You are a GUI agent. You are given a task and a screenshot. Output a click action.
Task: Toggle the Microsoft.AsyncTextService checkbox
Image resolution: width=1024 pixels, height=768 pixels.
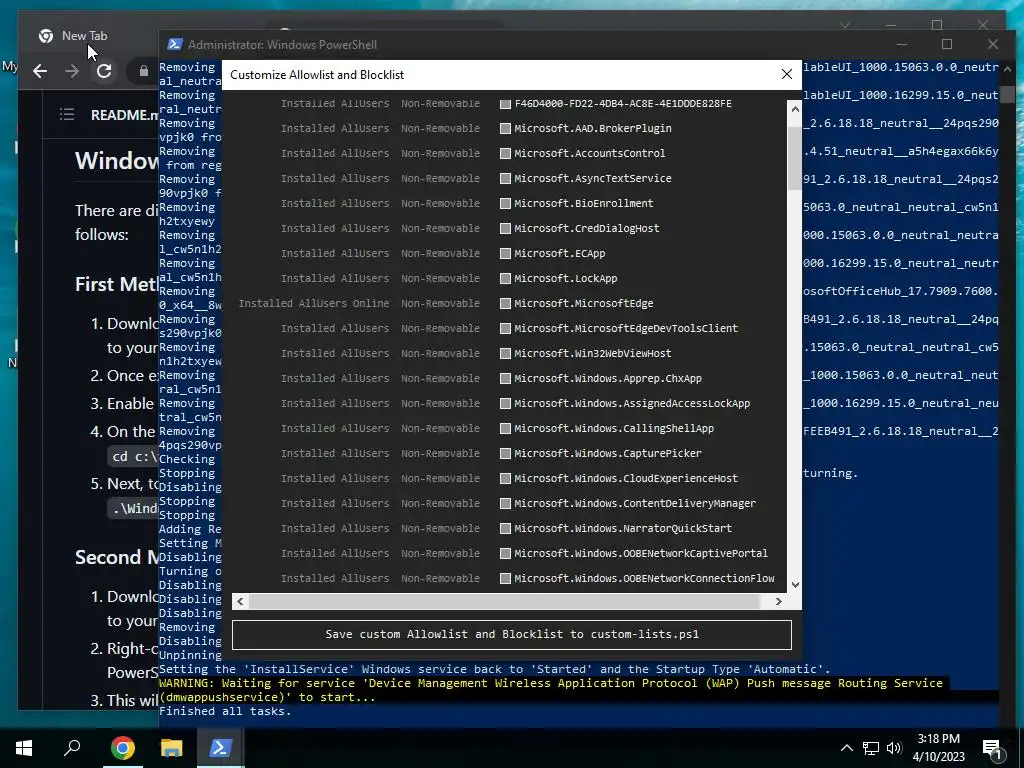[505, 178]
